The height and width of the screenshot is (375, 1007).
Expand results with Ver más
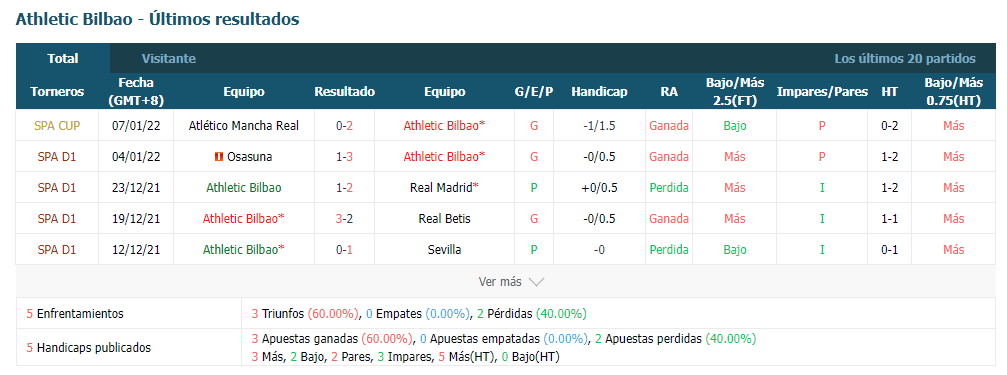[512, 282]
